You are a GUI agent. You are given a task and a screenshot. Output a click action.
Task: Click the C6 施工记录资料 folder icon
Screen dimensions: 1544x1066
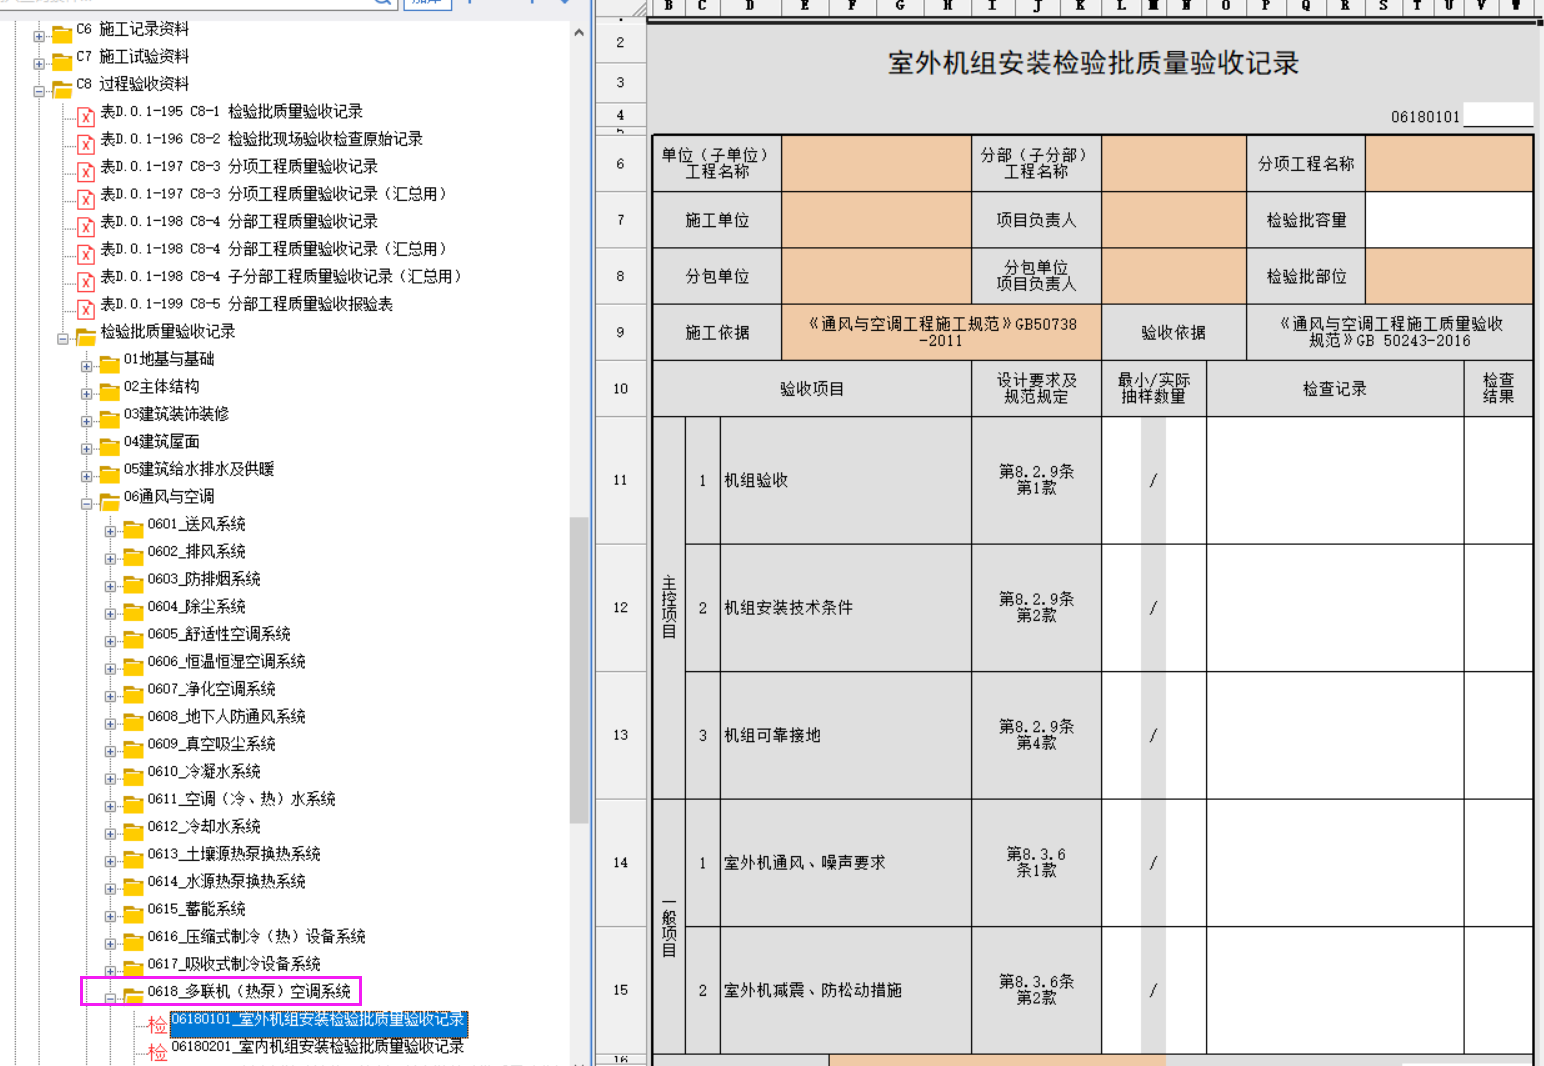pyautogui.click(x=62, y=35)
